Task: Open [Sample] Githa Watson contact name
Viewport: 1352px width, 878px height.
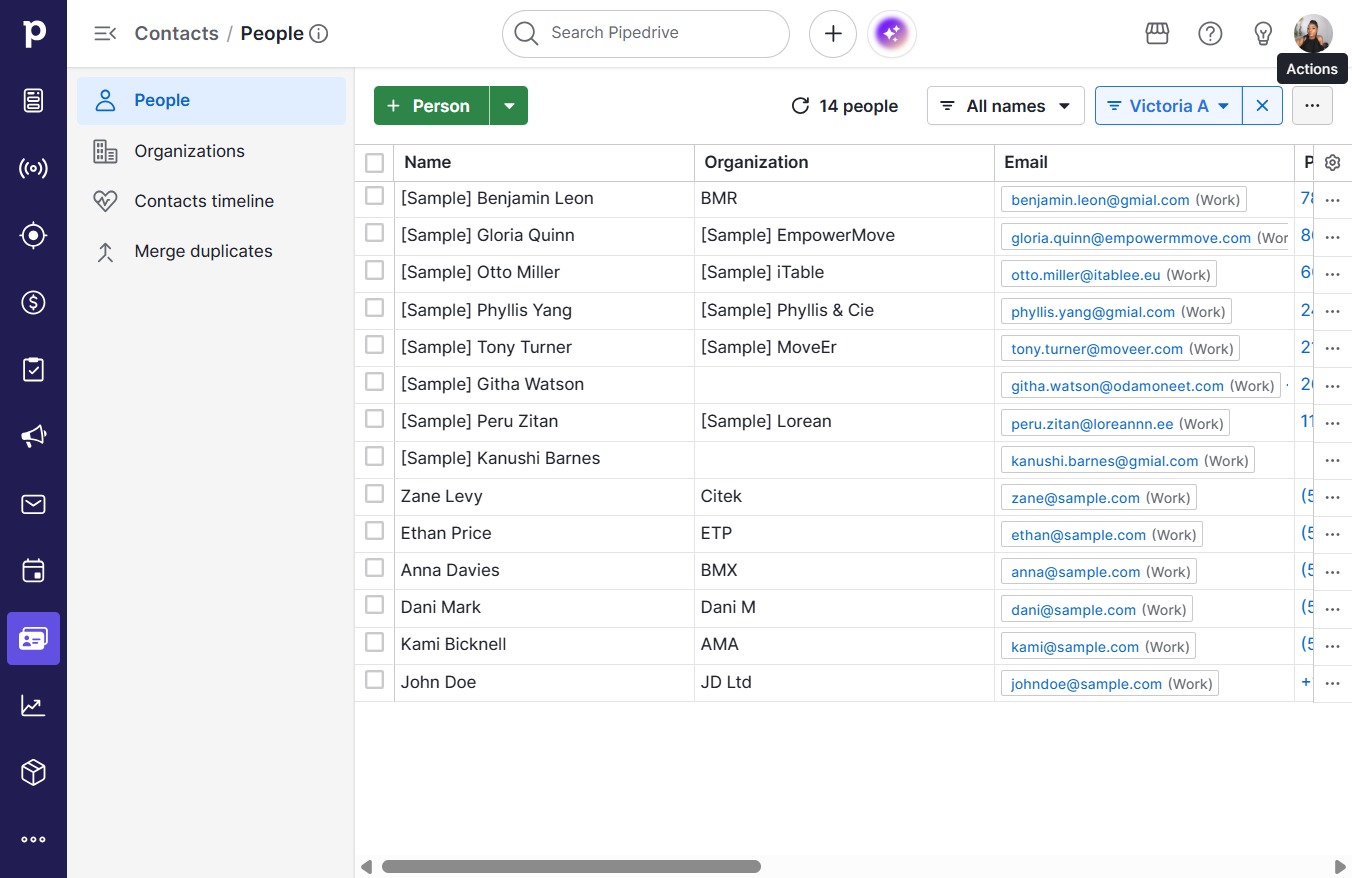Action: (x=492, y=384)
